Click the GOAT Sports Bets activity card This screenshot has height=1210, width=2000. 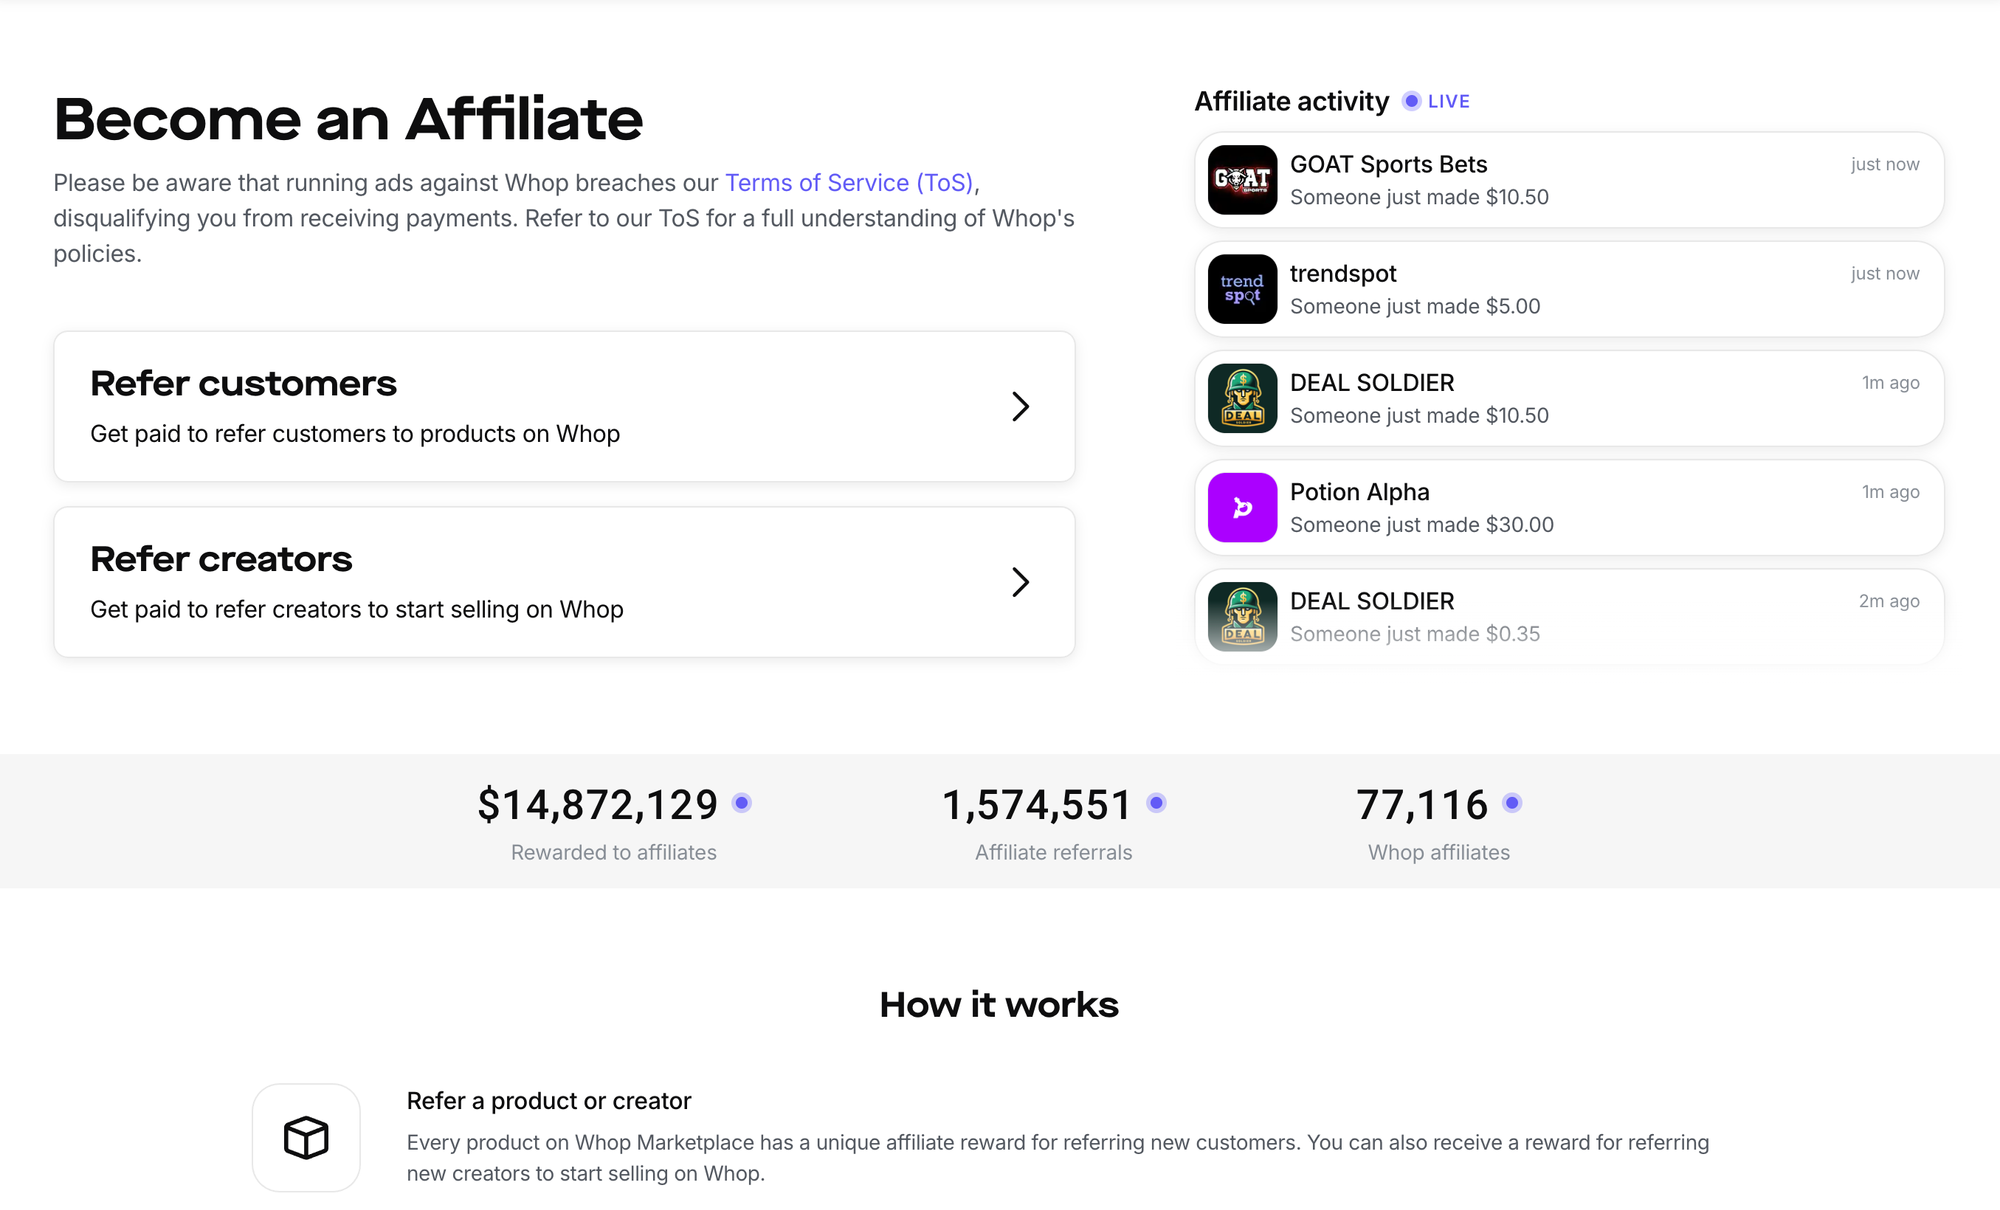tap(1566, 180)
